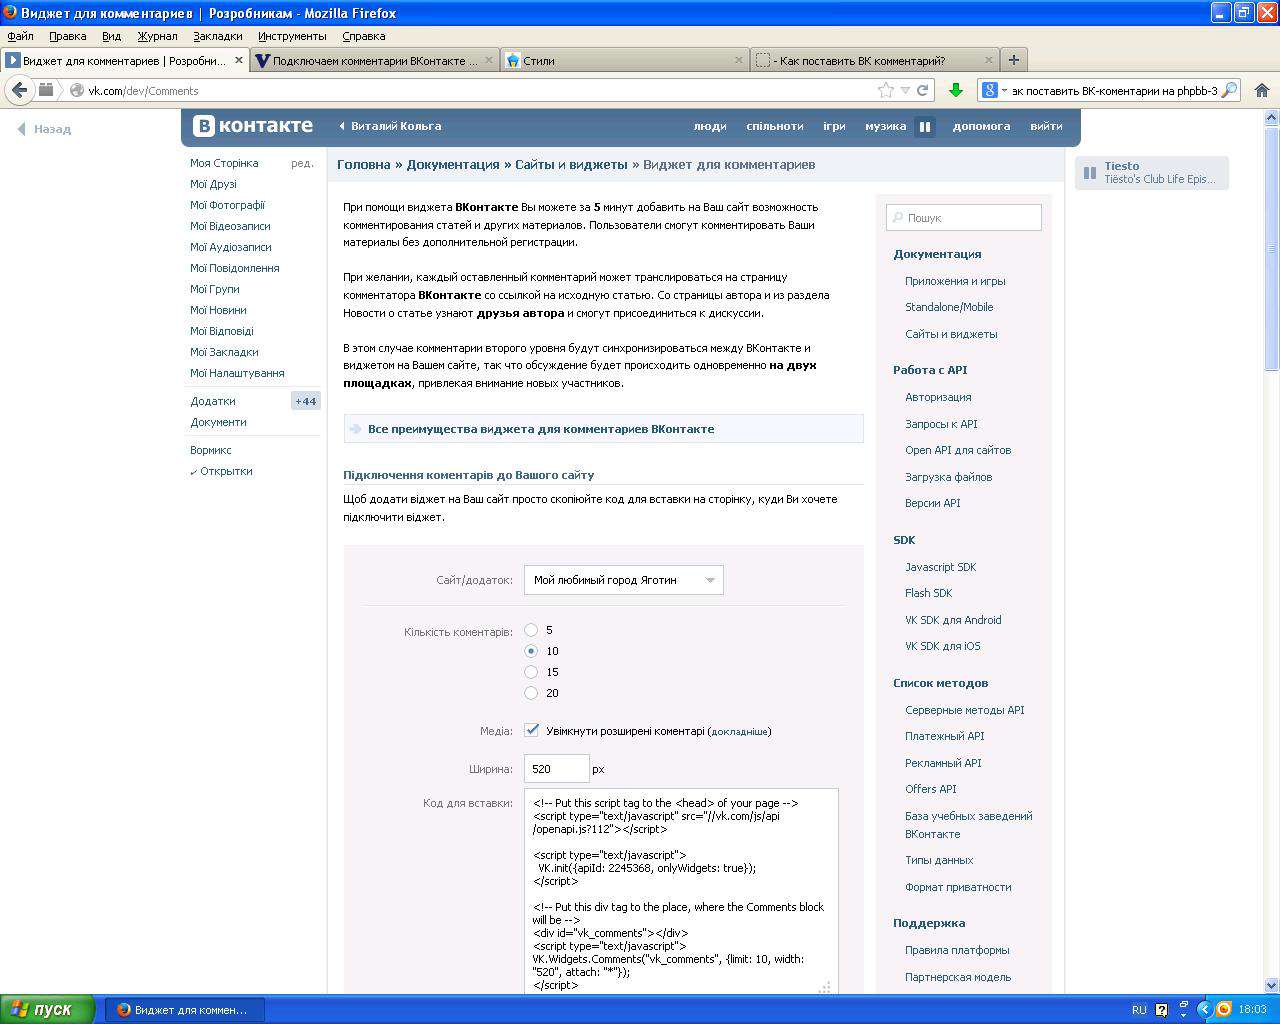1280x1024 pixels.
Task: Select 20 comments radio button
Action: pyautogui.click(x=531, y=693)
